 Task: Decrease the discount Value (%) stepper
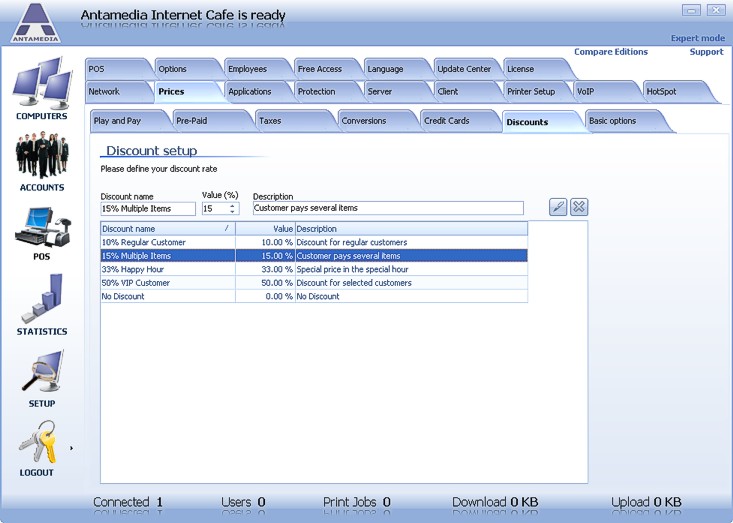click(x=232, y=212)
